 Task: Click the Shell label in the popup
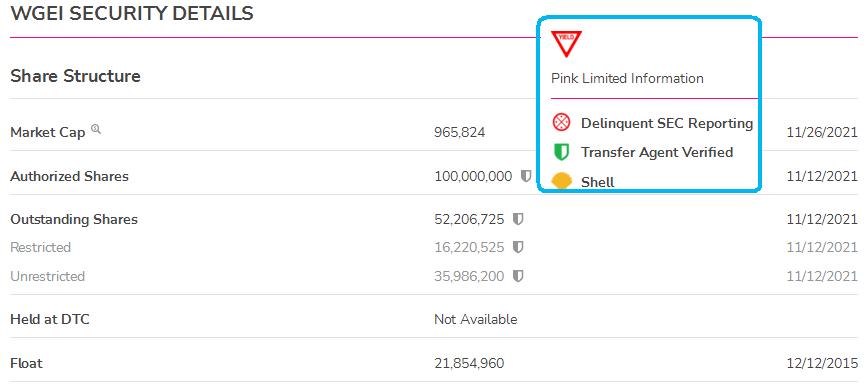pyautogui.click(x=598, y=182)
